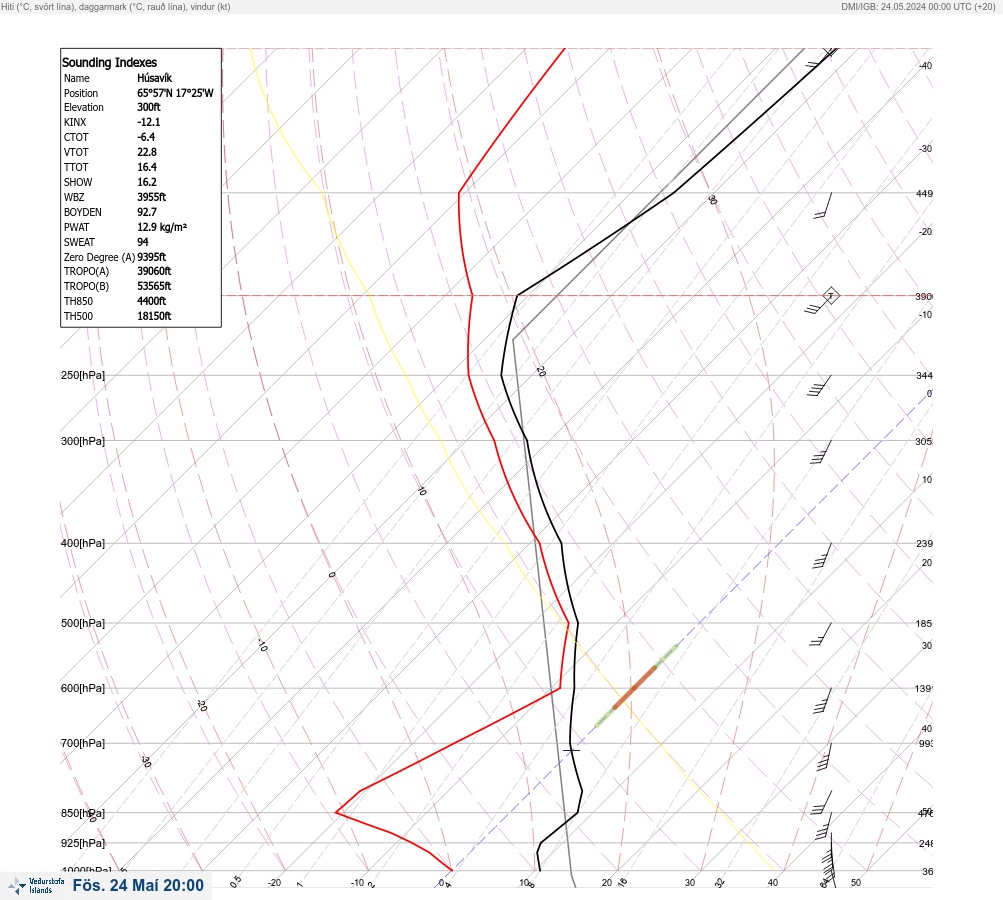This screenshot has height=900, width=1003.
Task: Click the WBZ value 3955ft
Action: (x=152, y=197)
